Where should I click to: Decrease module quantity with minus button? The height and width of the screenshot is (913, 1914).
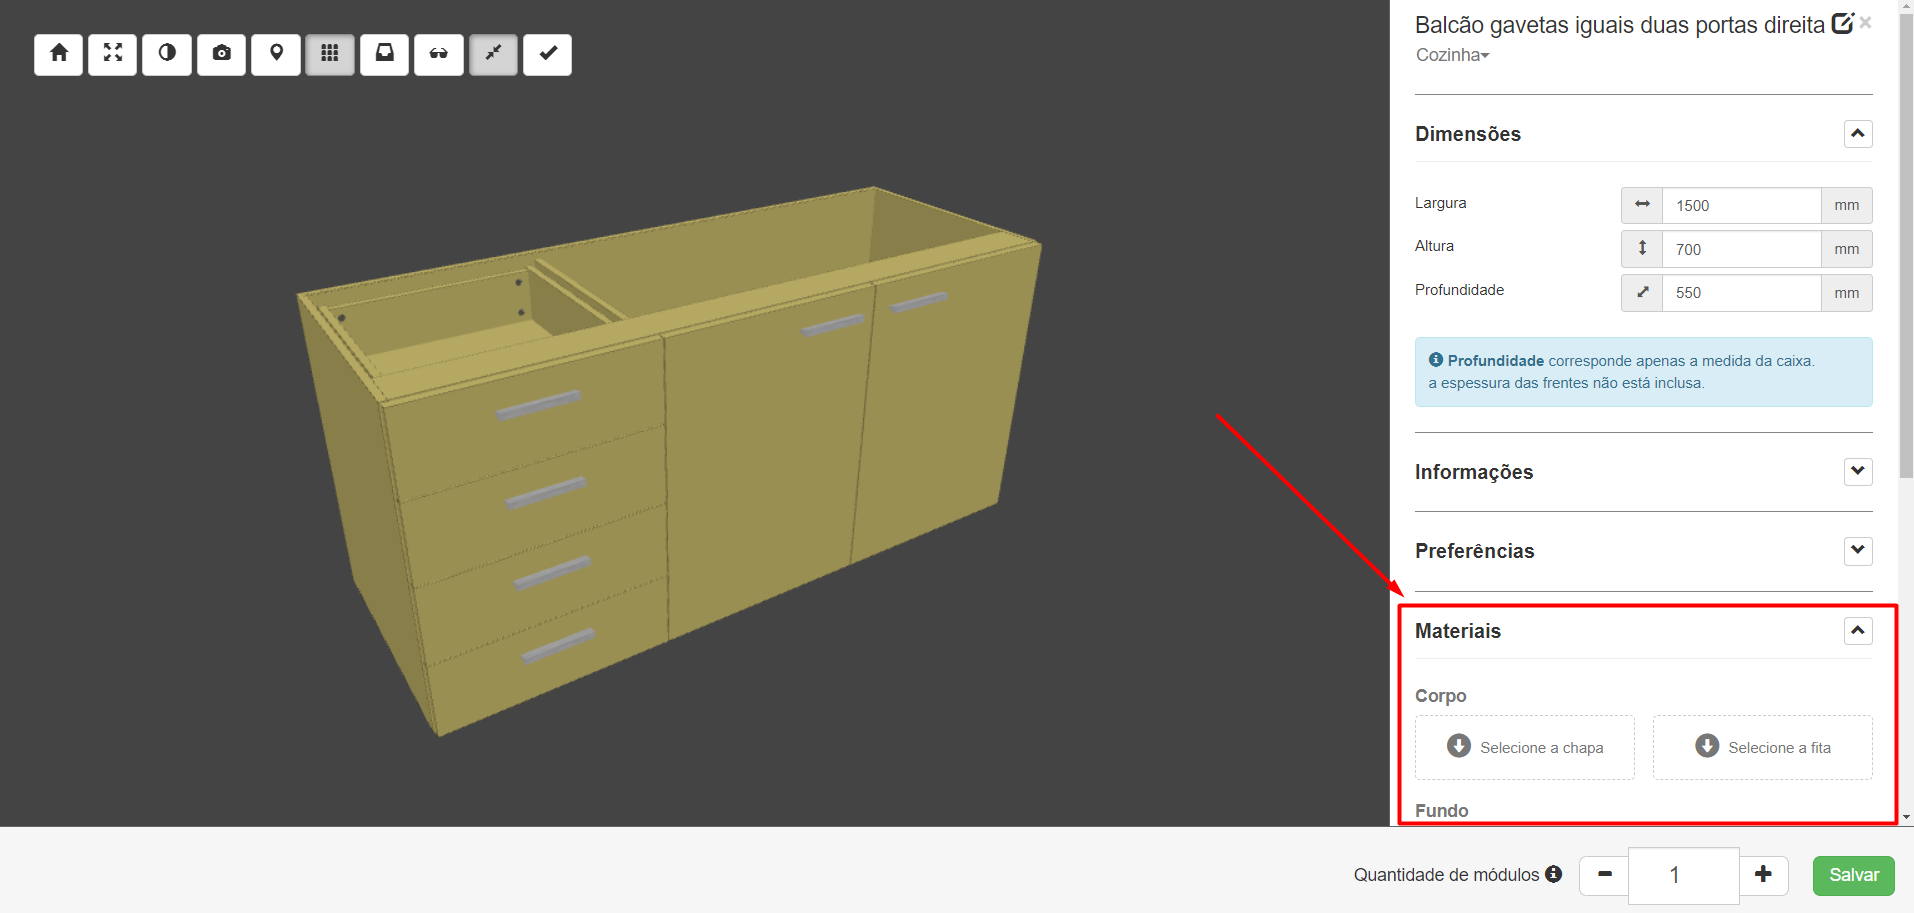tap(1604, 875)
